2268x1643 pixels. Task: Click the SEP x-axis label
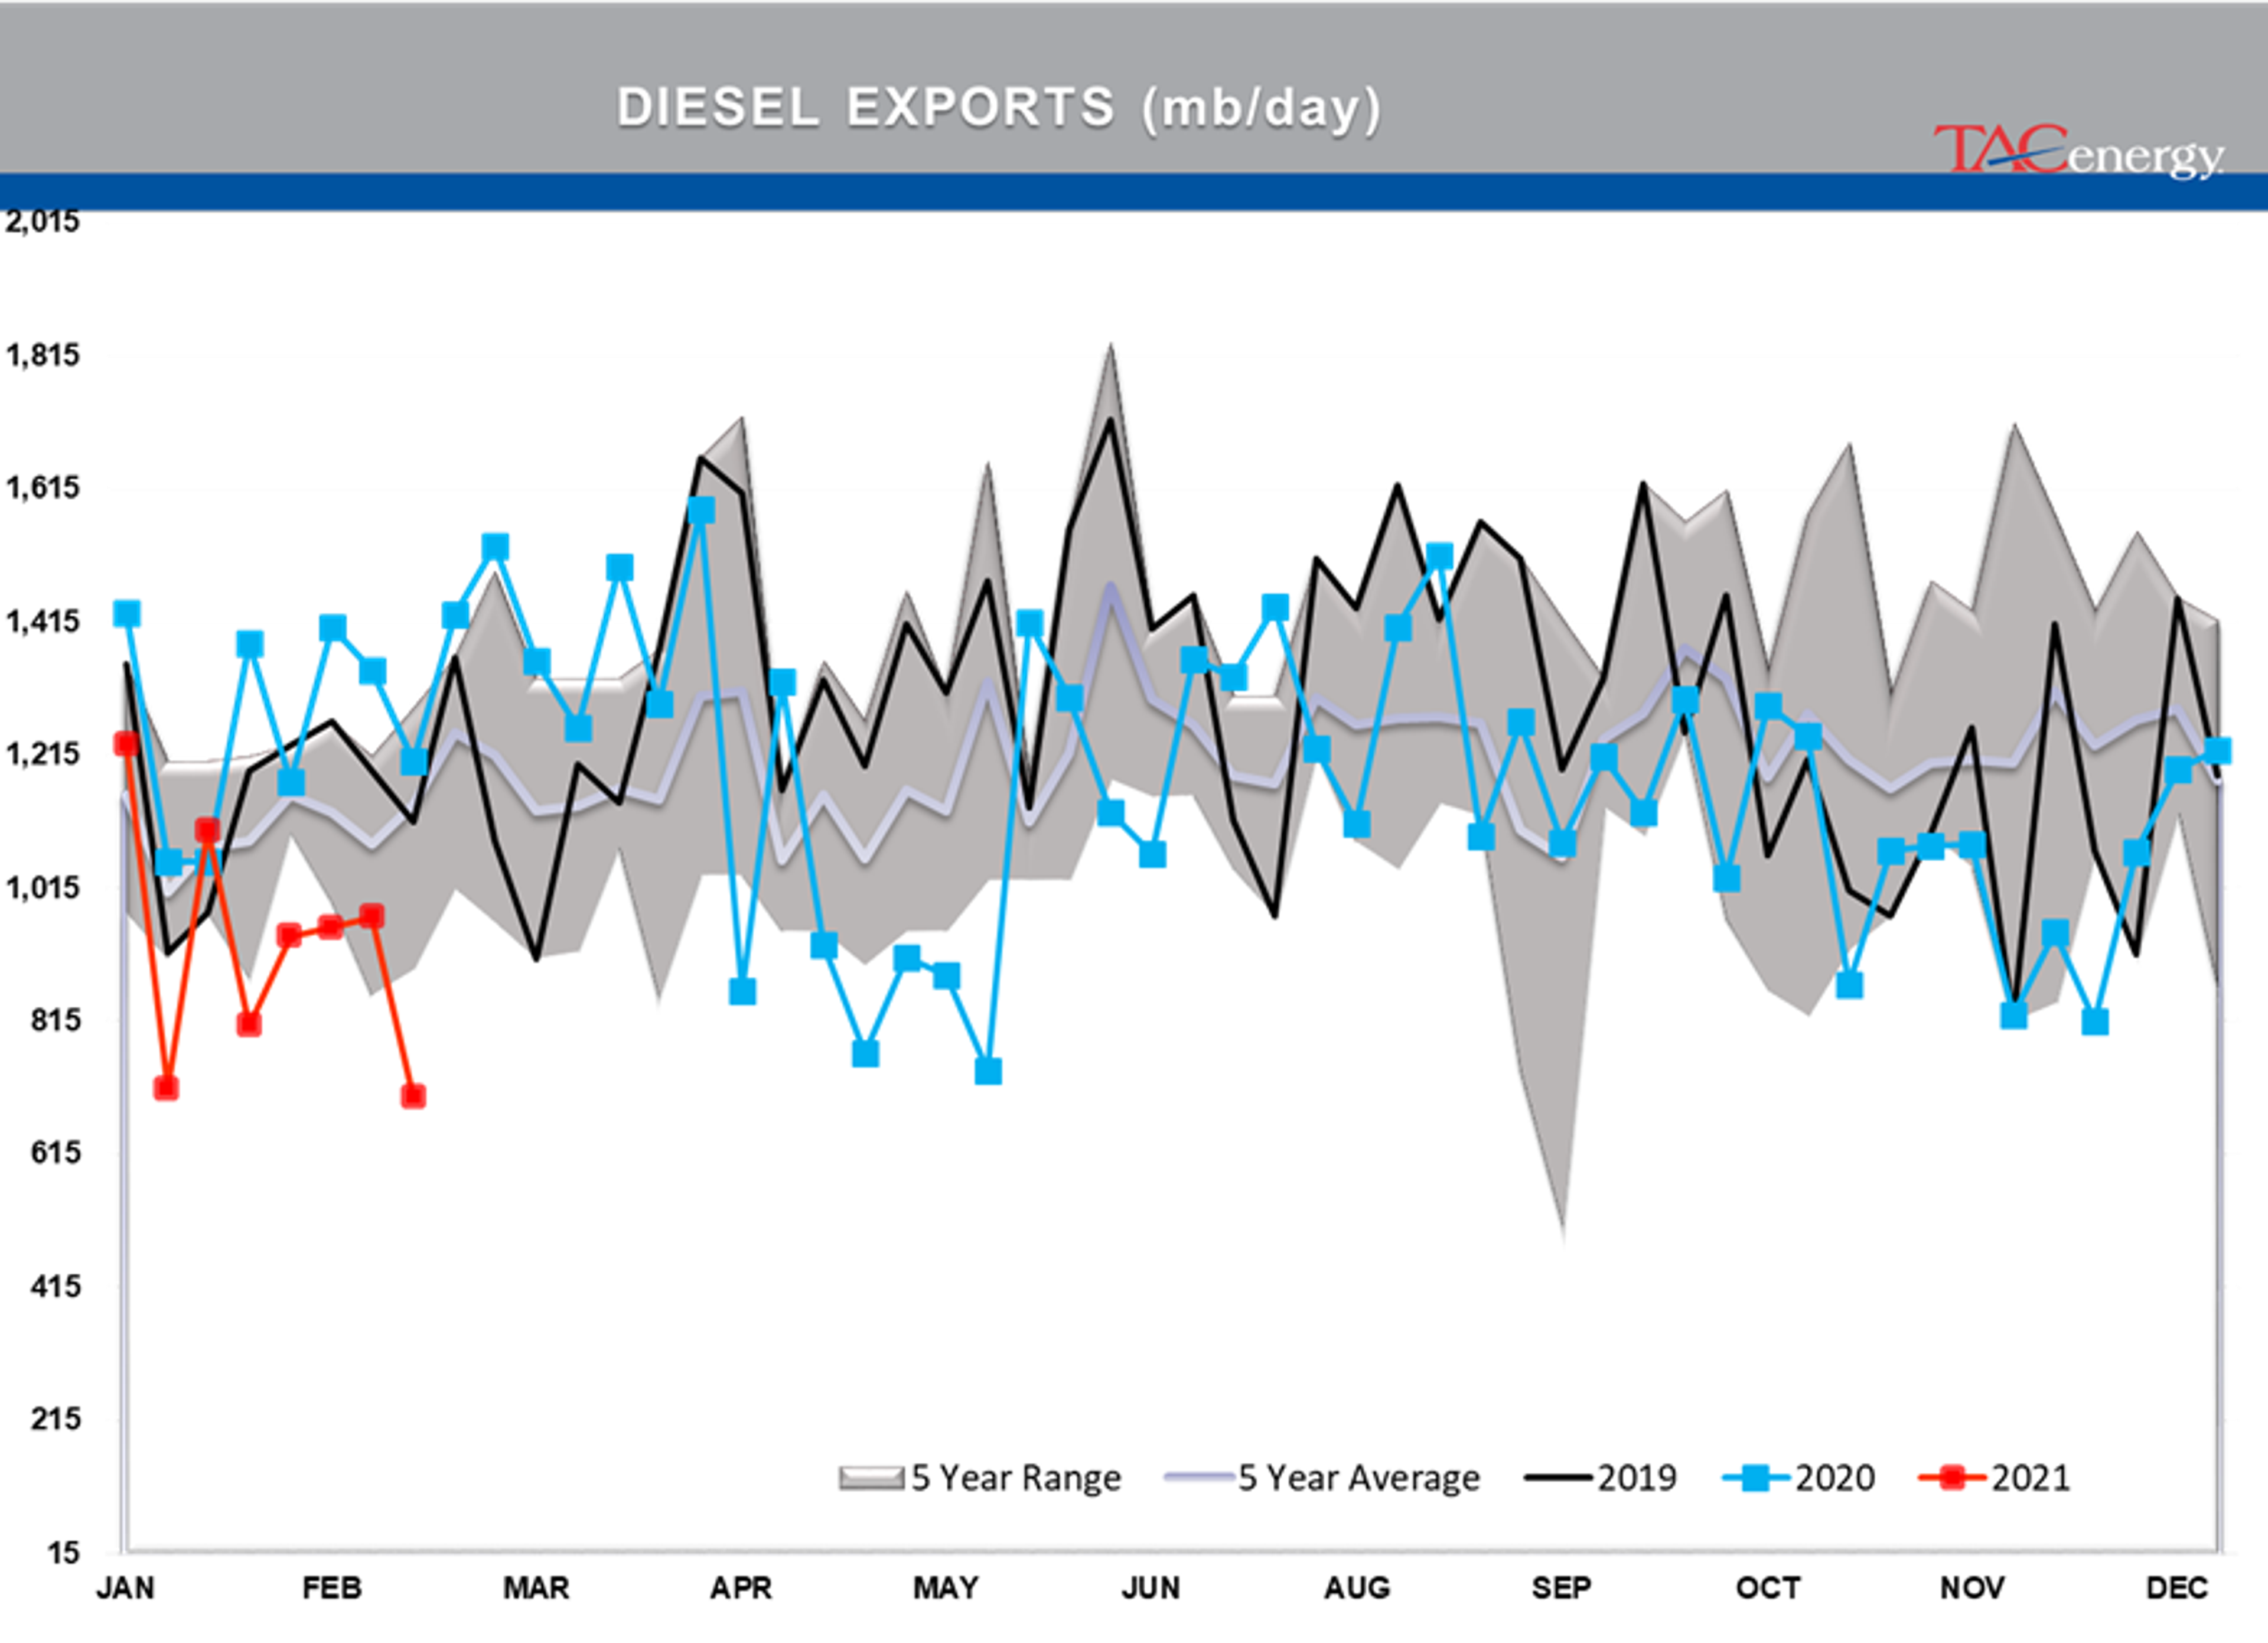(1561, 1588)
